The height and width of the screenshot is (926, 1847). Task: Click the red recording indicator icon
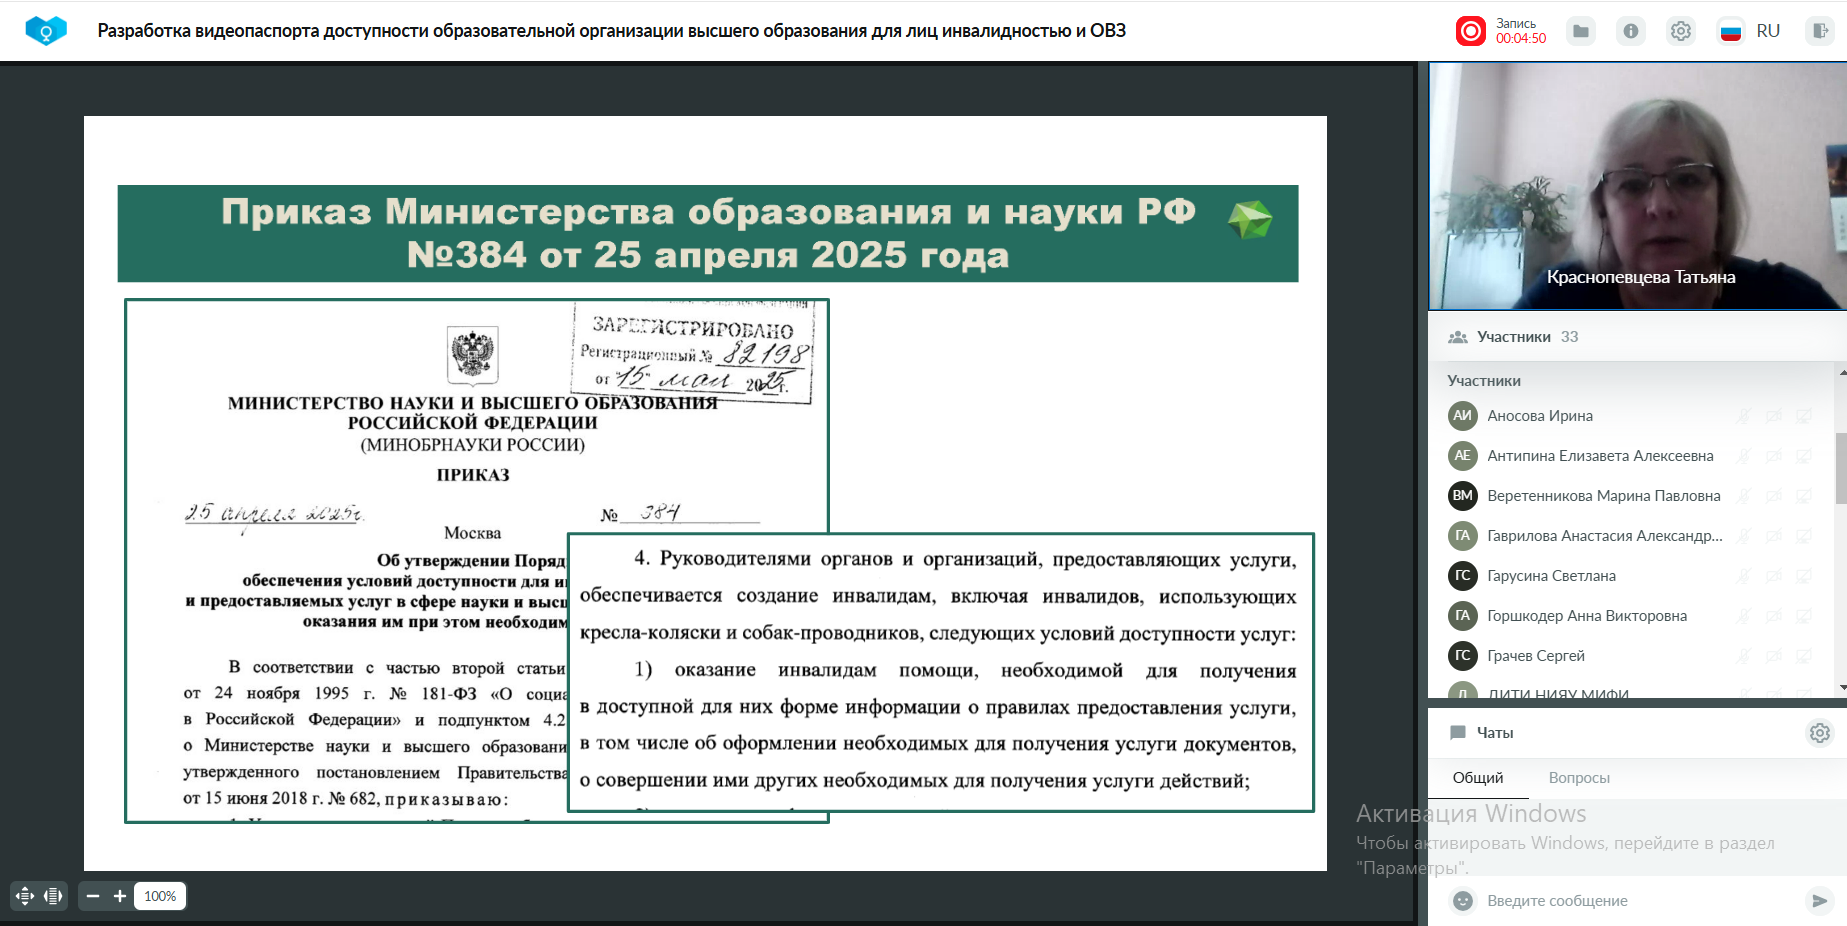tap(1471, 31)
